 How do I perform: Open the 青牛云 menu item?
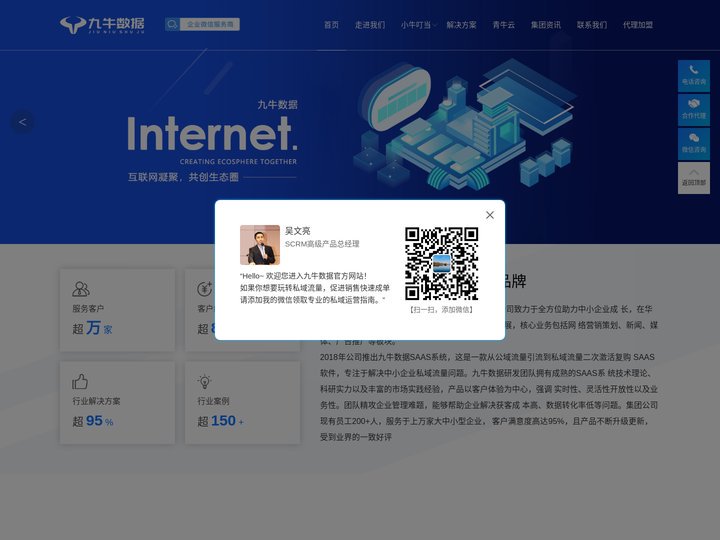tap(503, 25)
